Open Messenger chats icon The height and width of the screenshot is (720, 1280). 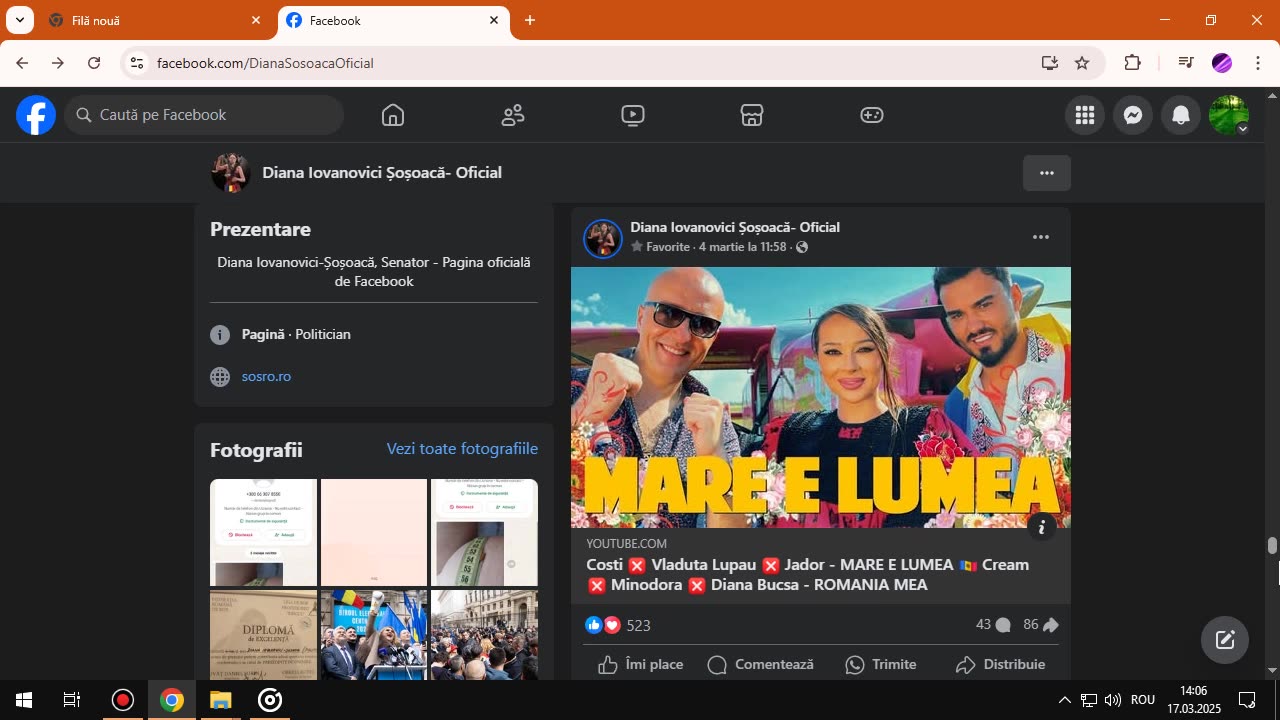1133,115
